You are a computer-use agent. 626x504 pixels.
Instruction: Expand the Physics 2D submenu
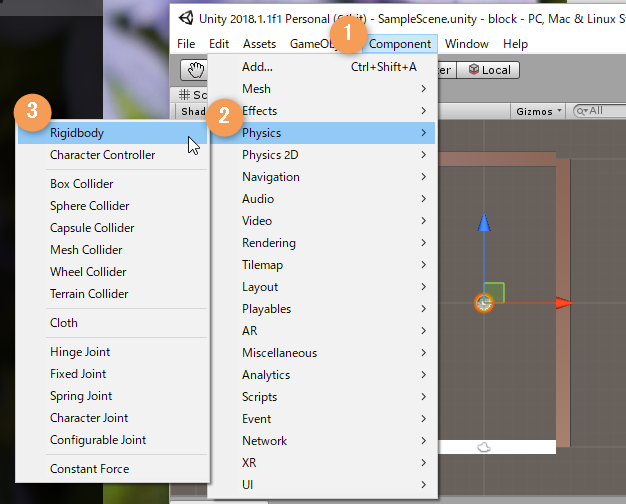coord(323,155)
